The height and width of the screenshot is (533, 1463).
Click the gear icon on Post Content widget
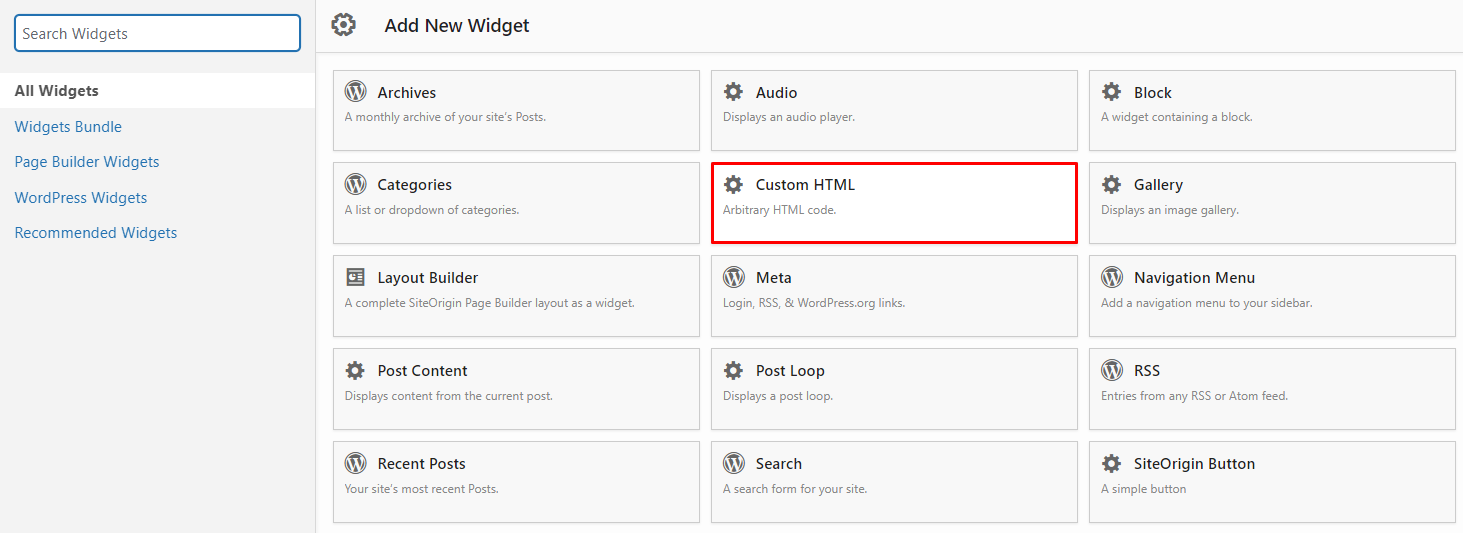tap(355, 370)
